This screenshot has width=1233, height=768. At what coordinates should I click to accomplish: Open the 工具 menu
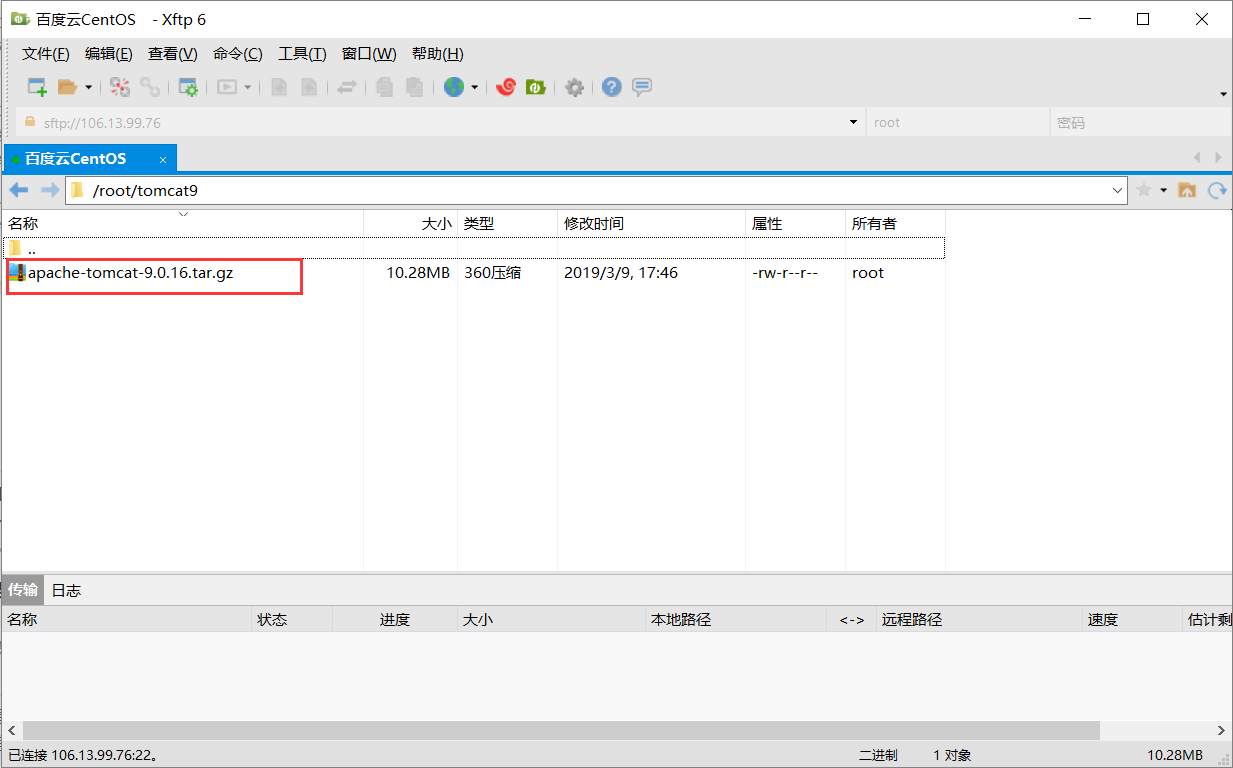point(301,53)
